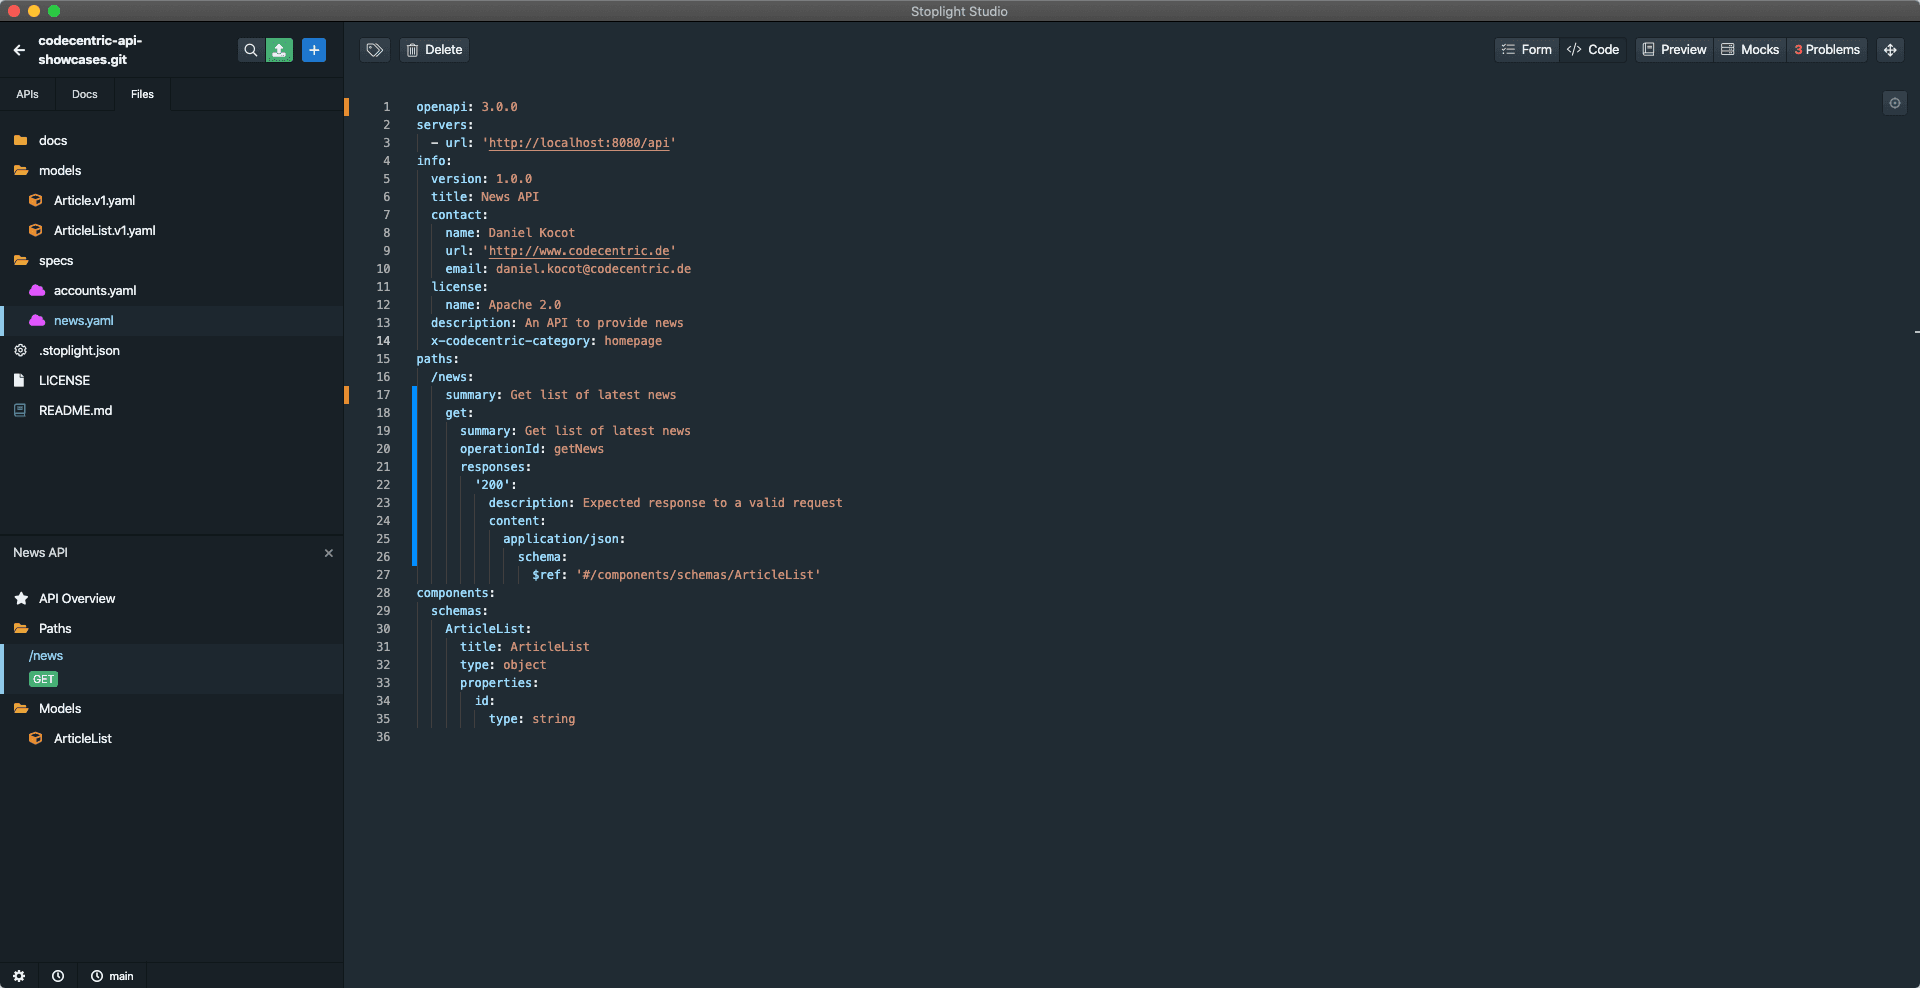Screen dimensions: 1920x988
Task: Toggle the Preview panel
Action: (x=1675, y=50)
